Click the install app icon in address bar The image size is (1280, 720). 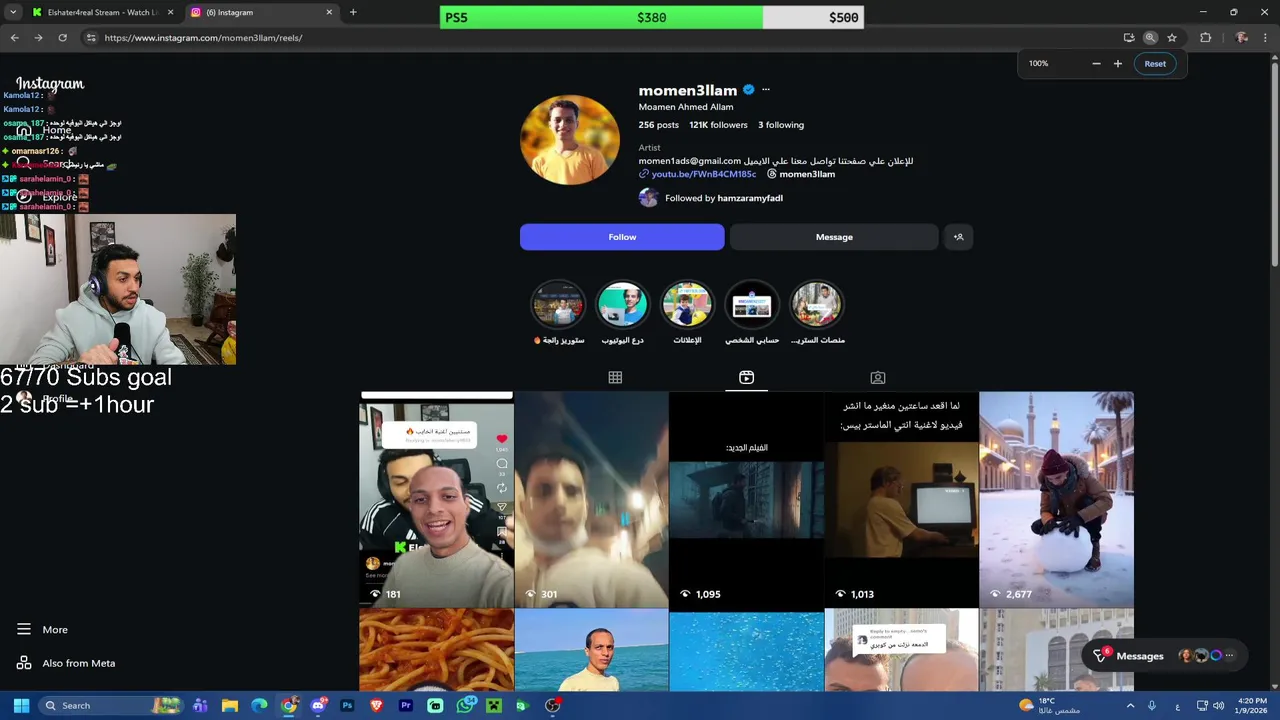tap(1129, 38)
